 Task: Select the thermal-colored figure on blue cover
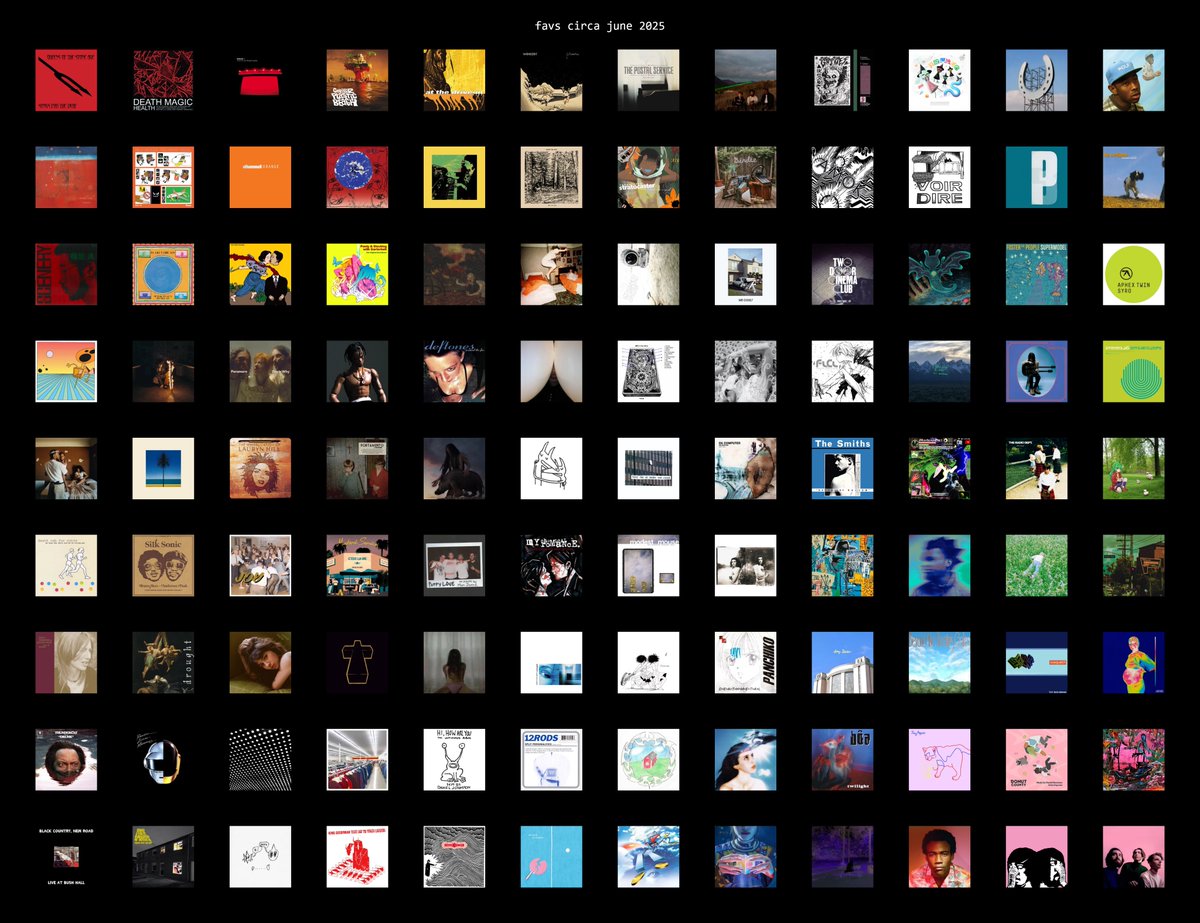(1133, 662)
